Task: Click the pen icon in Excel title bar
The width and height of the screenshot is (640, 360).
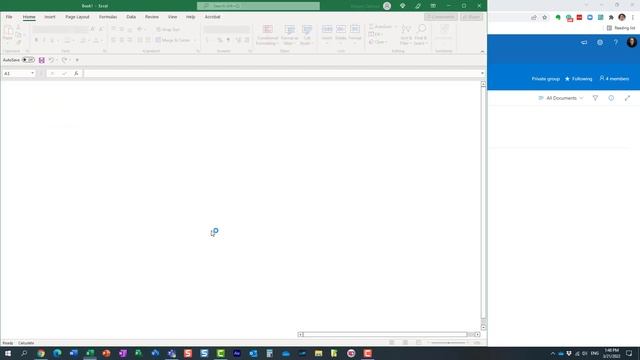Action: (x=418, y=6)
